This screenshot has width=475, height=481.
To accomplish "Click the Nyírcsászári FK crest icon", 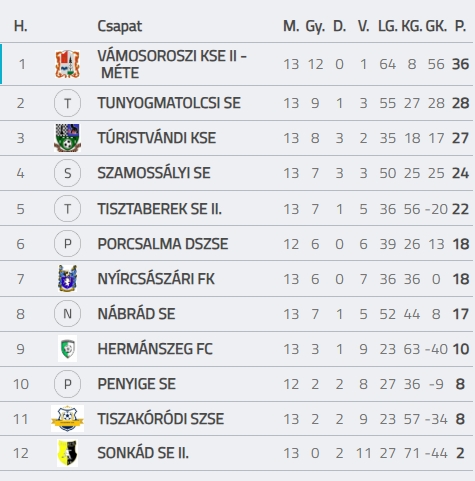I will coord(68,279).
